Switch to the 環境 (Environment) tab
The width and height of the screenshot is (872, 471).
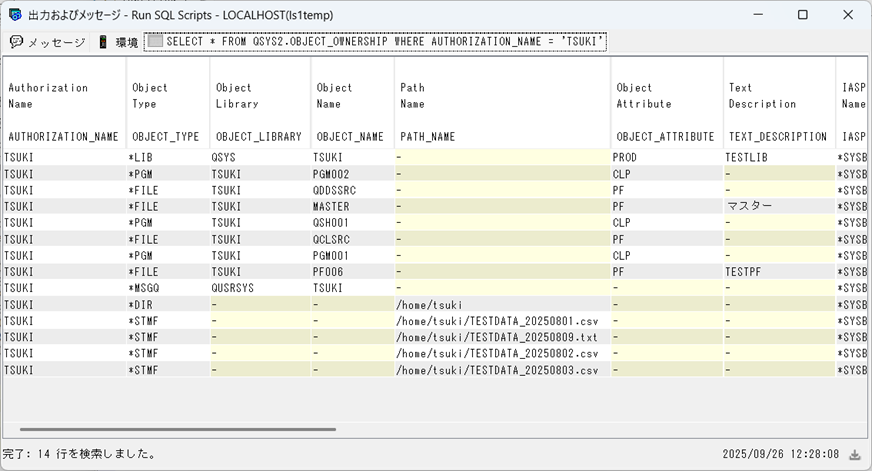pyautogui.click(x=126, y=42)
